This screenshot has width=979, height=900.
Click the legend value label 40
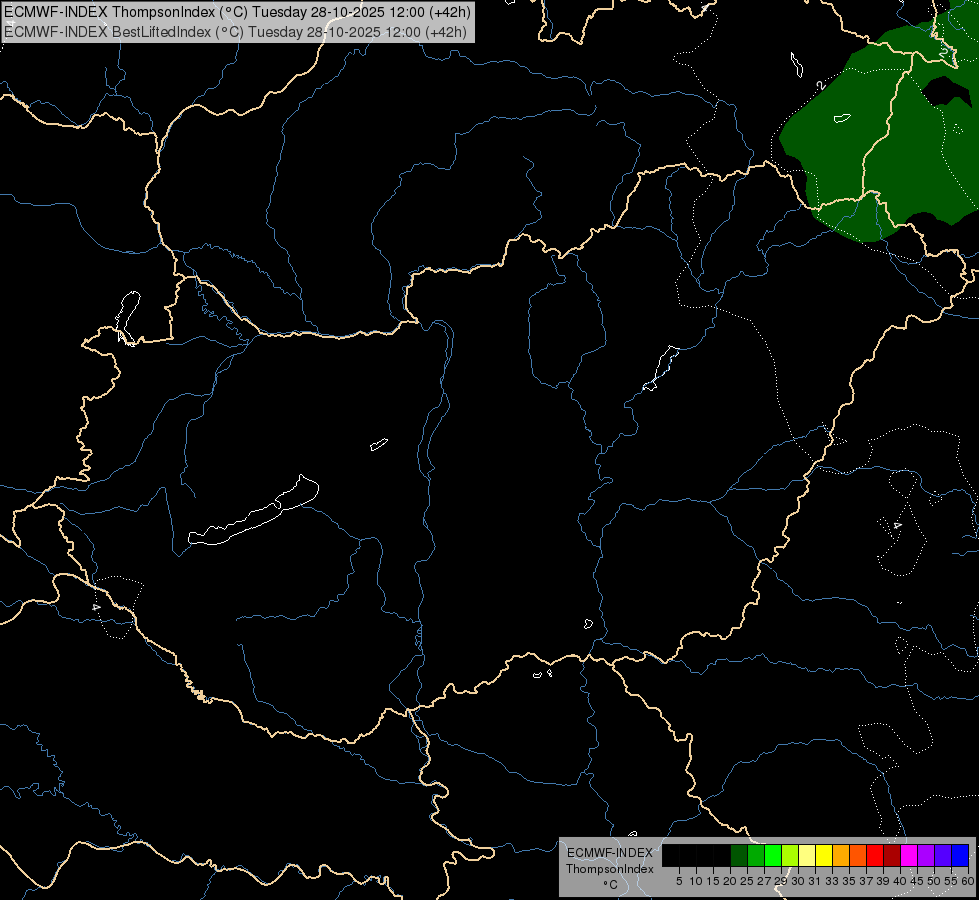point(900,881)
